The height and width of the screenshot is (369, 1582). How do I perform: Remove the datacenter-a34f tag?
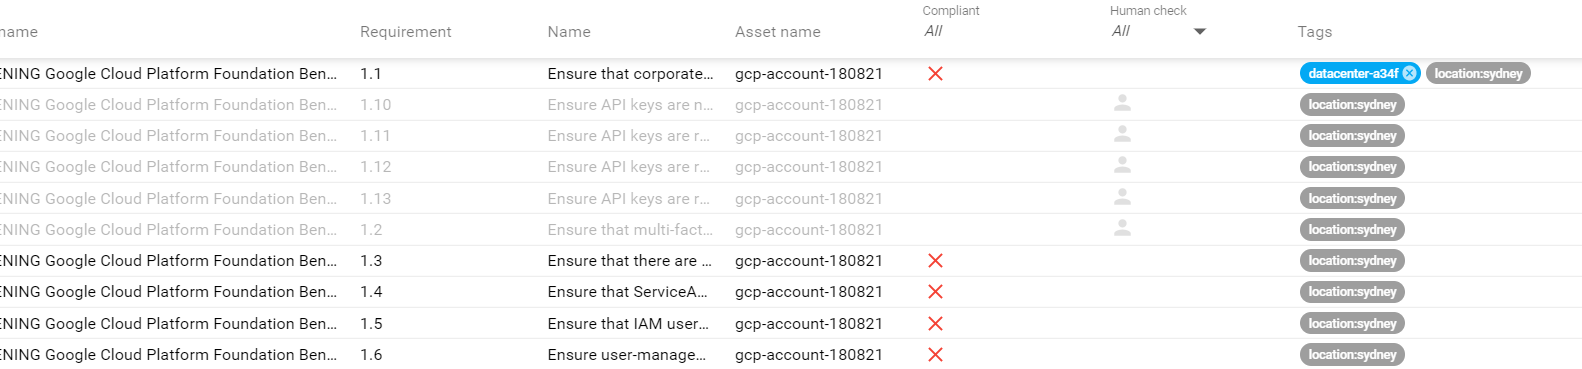pos(1409,73)
